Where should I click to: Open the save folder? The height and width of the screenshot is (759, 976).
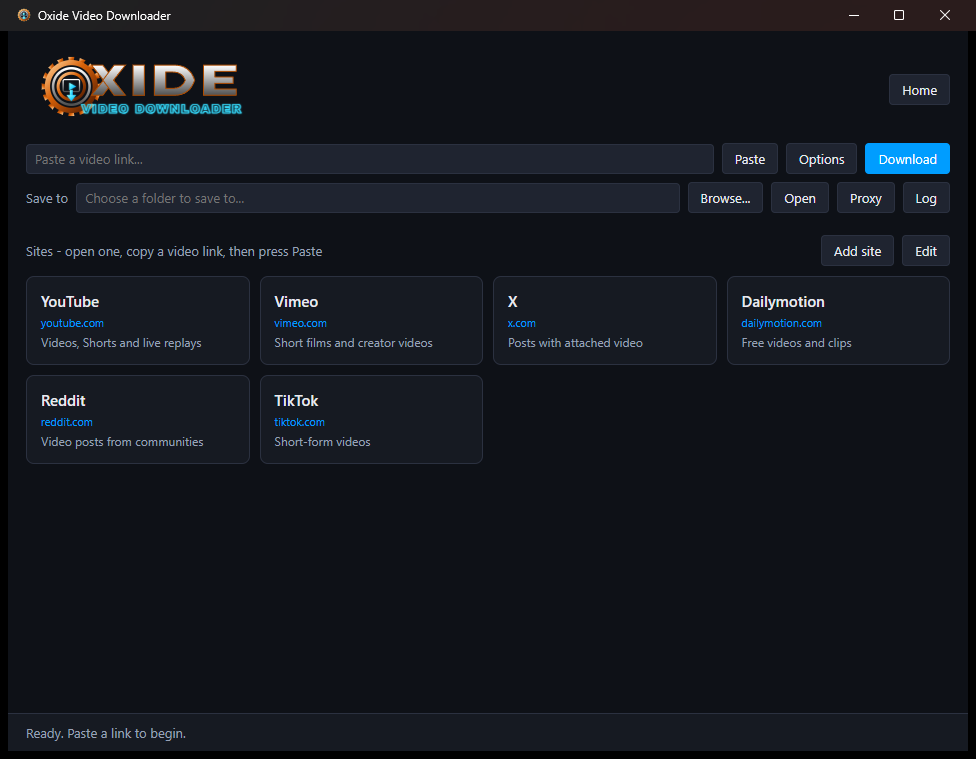point(799,198)
